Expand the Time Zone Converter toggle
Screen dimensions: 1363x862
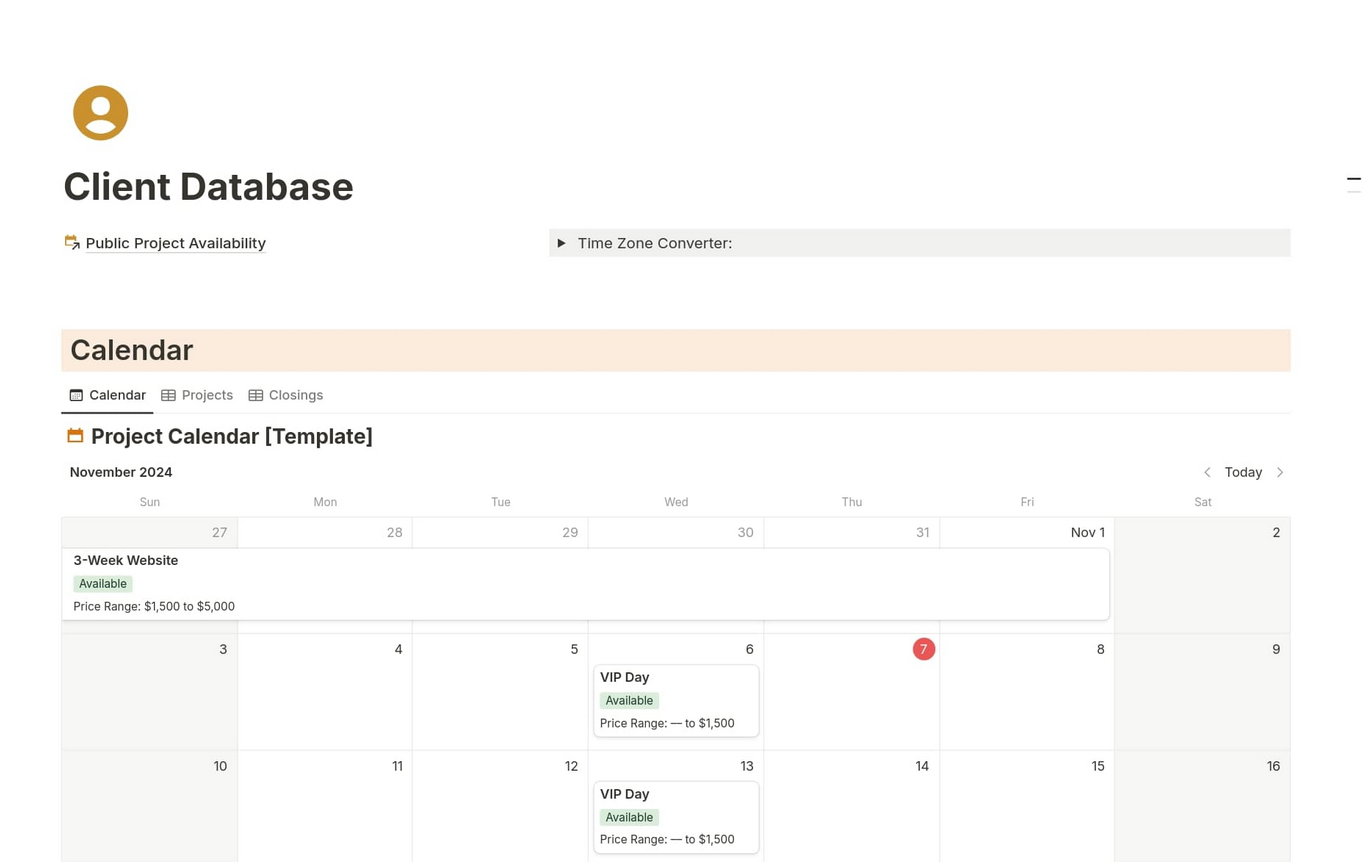(x=562, y=243)
